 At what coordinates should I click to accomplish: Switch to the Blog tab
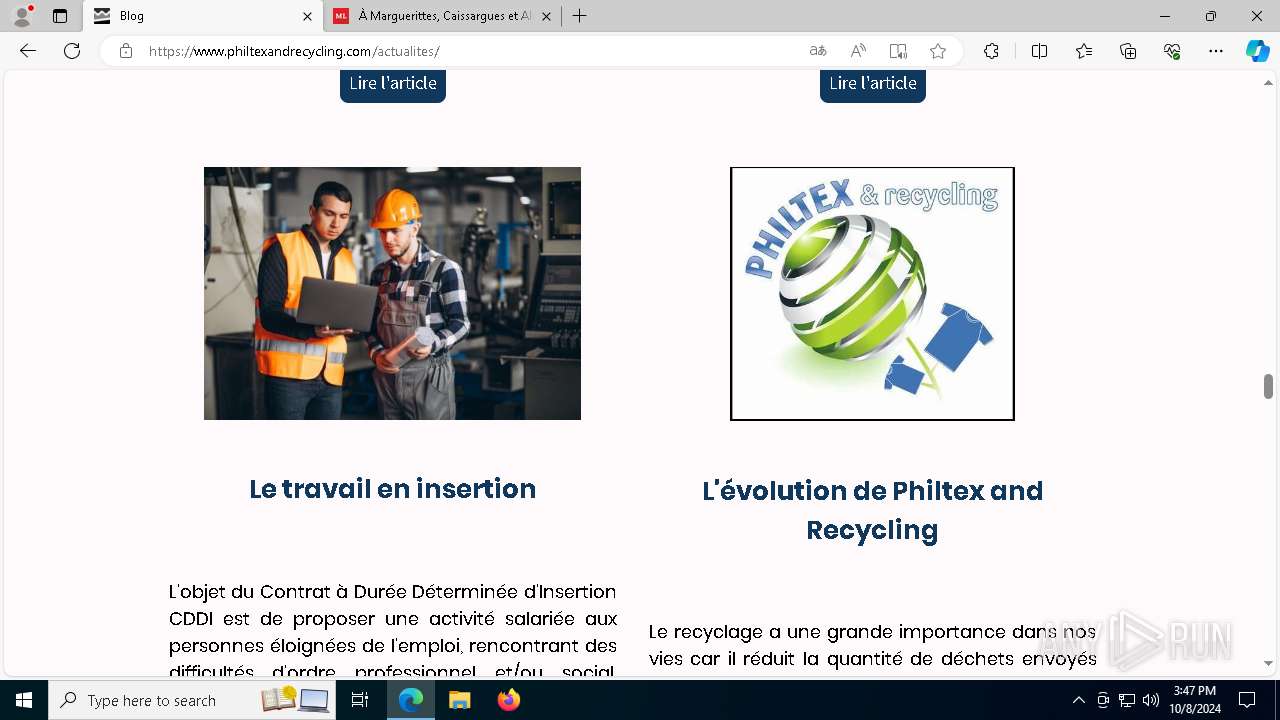(x=202, y=16)
